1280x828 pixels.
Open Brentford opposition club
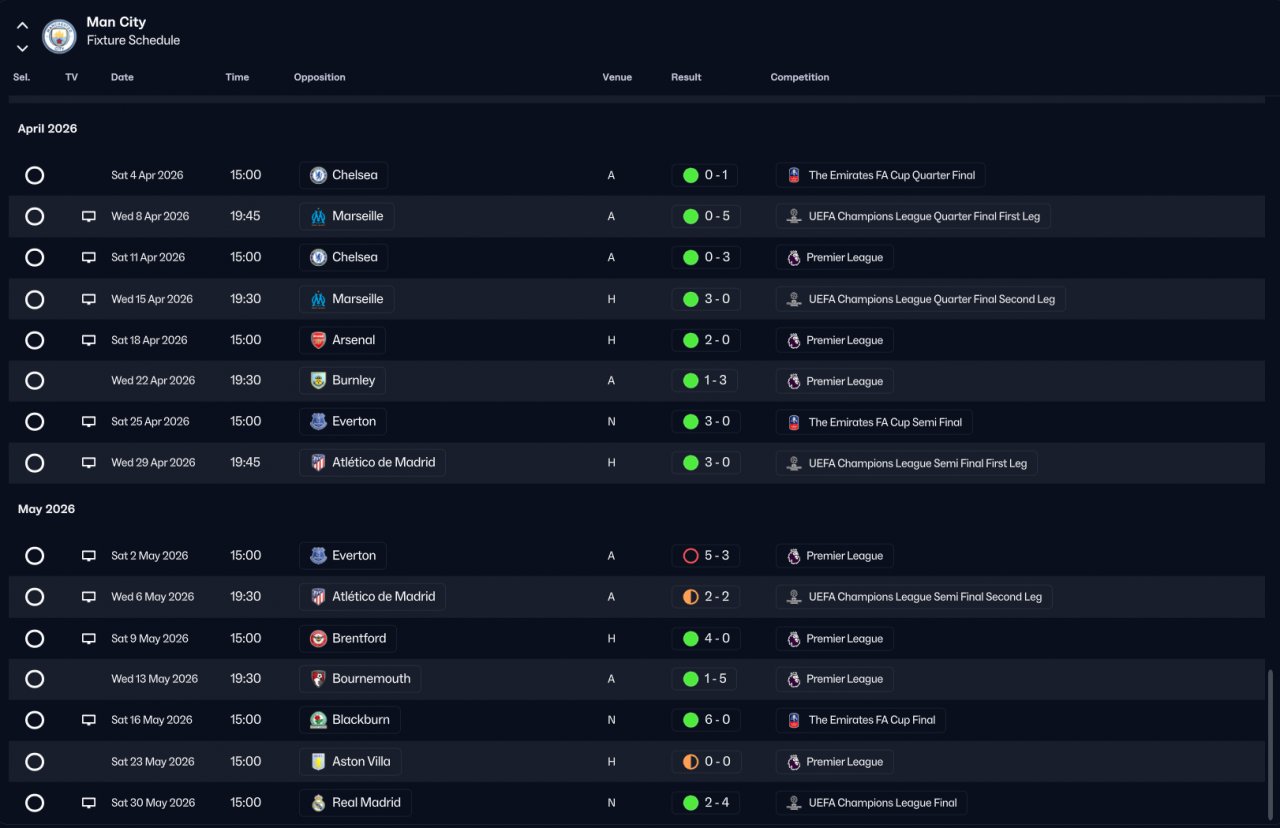[x=347, y=638]
